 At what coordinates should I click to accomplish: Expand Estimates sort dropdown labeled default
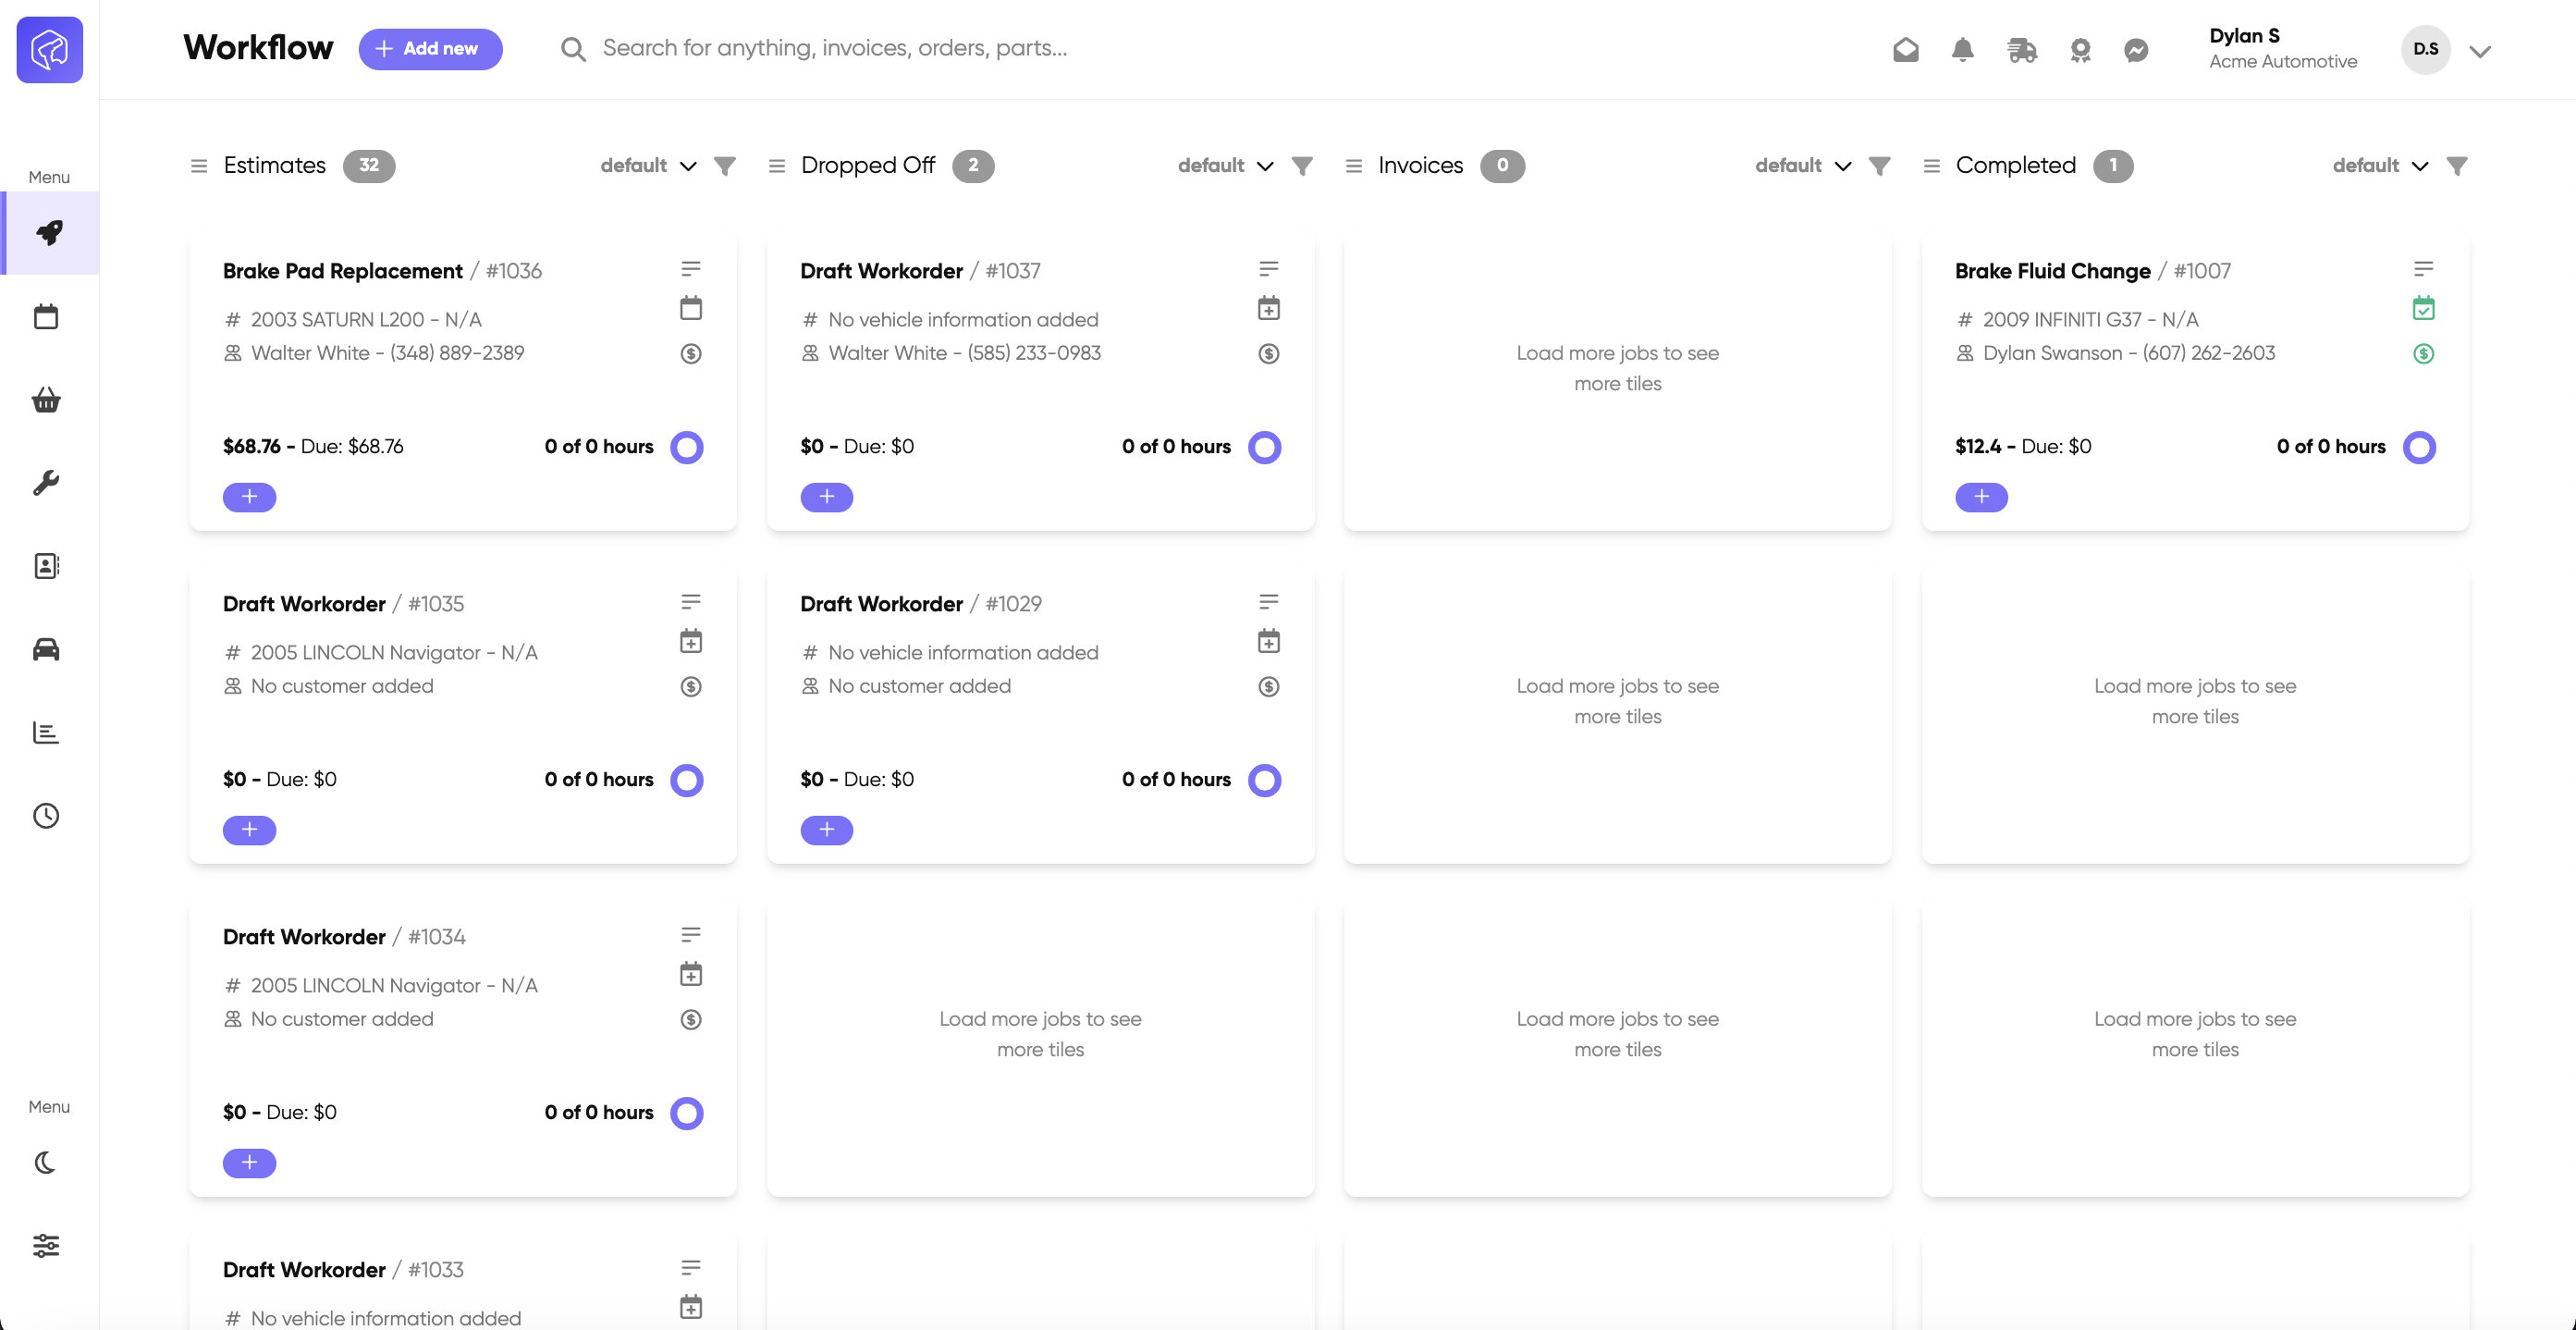pos(648,166)
